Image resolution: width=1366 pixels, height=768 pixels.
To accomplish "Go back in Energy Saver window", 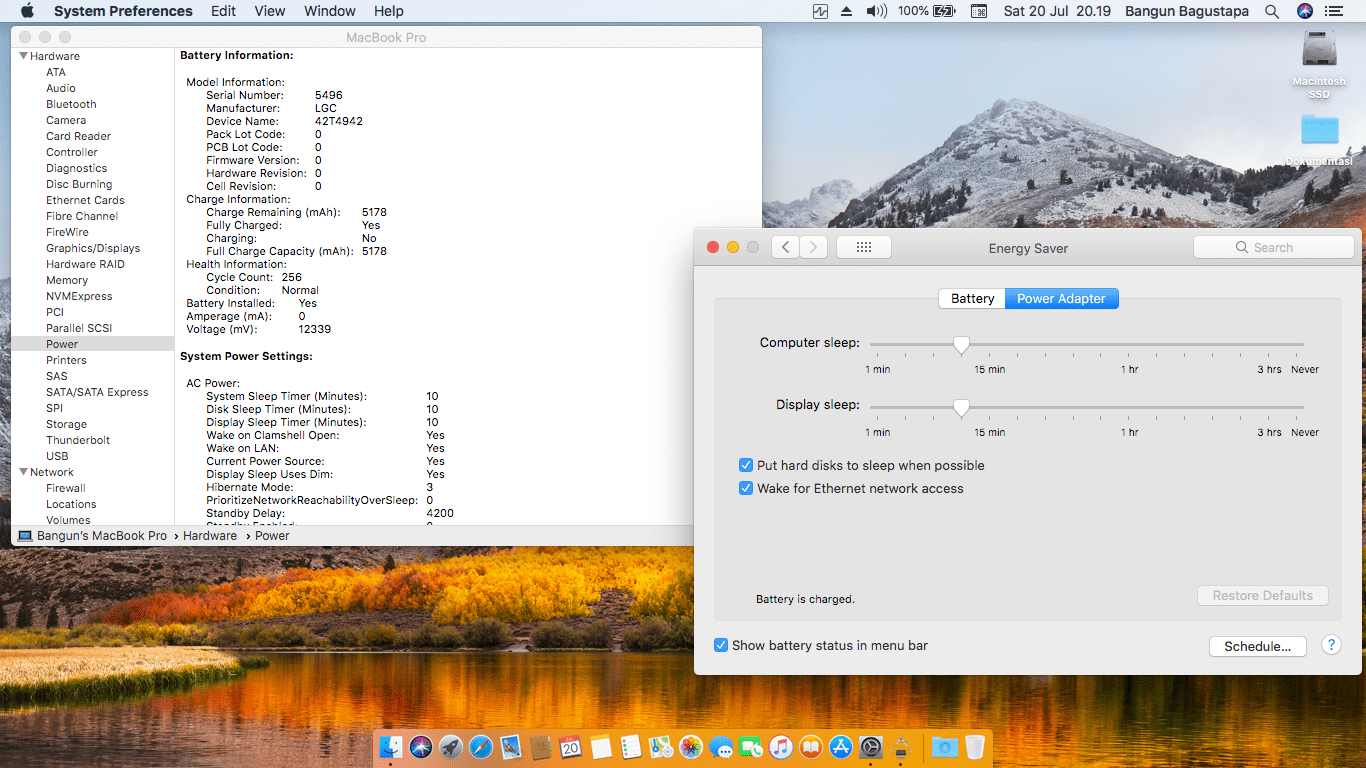I will coord(785,247).
